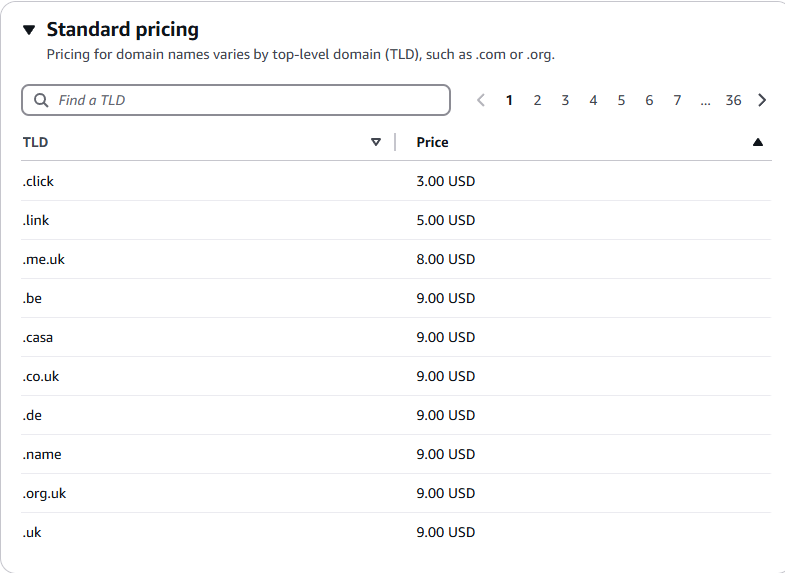Click the Price column header
Screen dimensions: 785x573
pos(433,142)
